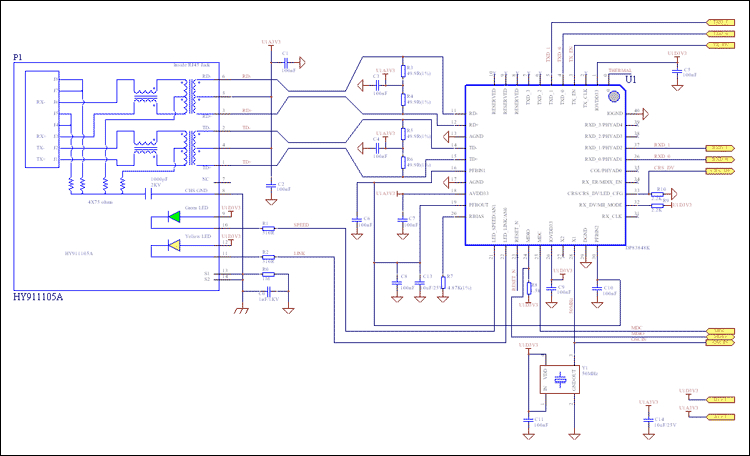Click the yellow LED diode symbol
750x456 pixels.
pos(176,246)
